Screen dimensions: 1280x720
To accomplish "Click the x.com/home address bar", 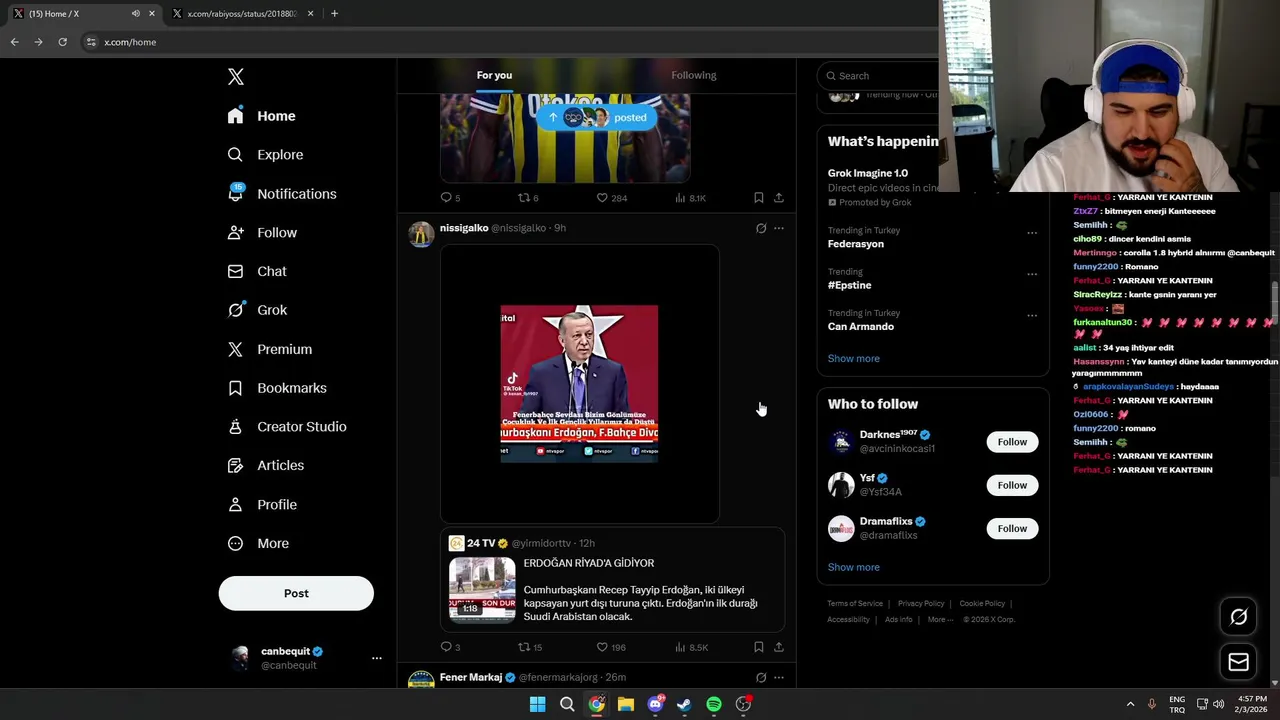I will (x=510, y=42).
